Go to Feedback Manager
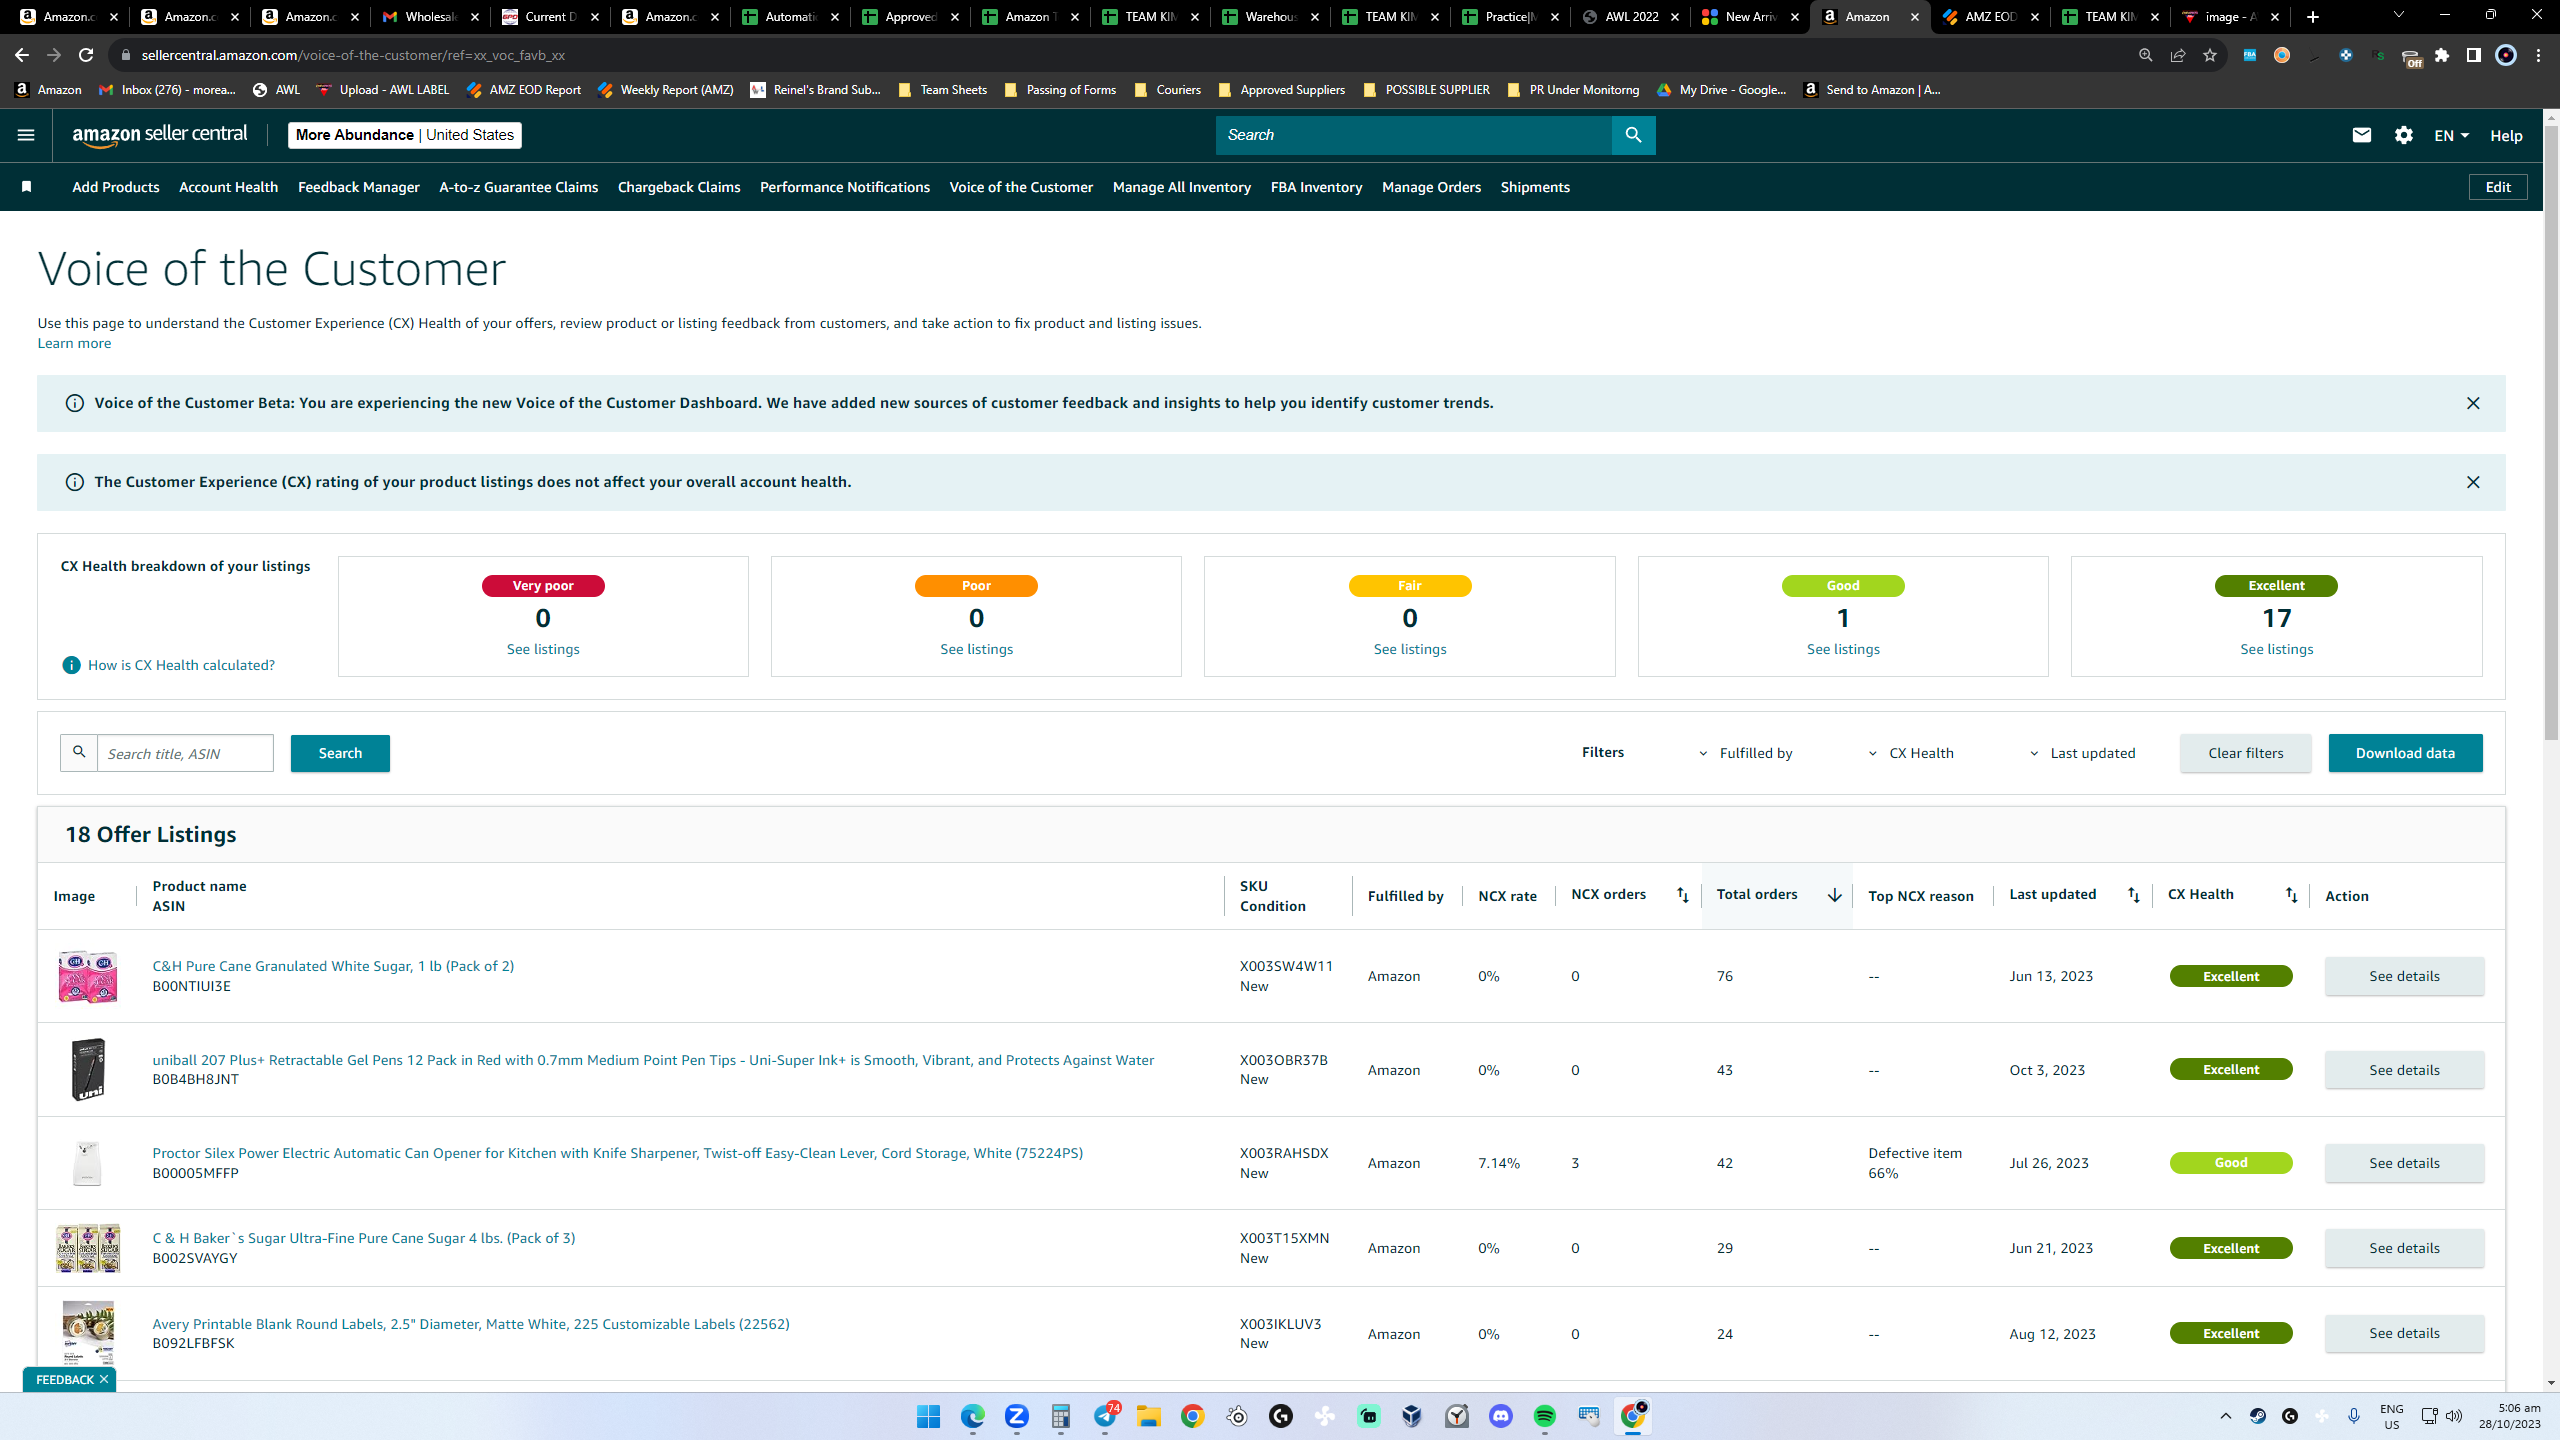The width and height of the screenshot is (2560, 1440). click(359, 187)
